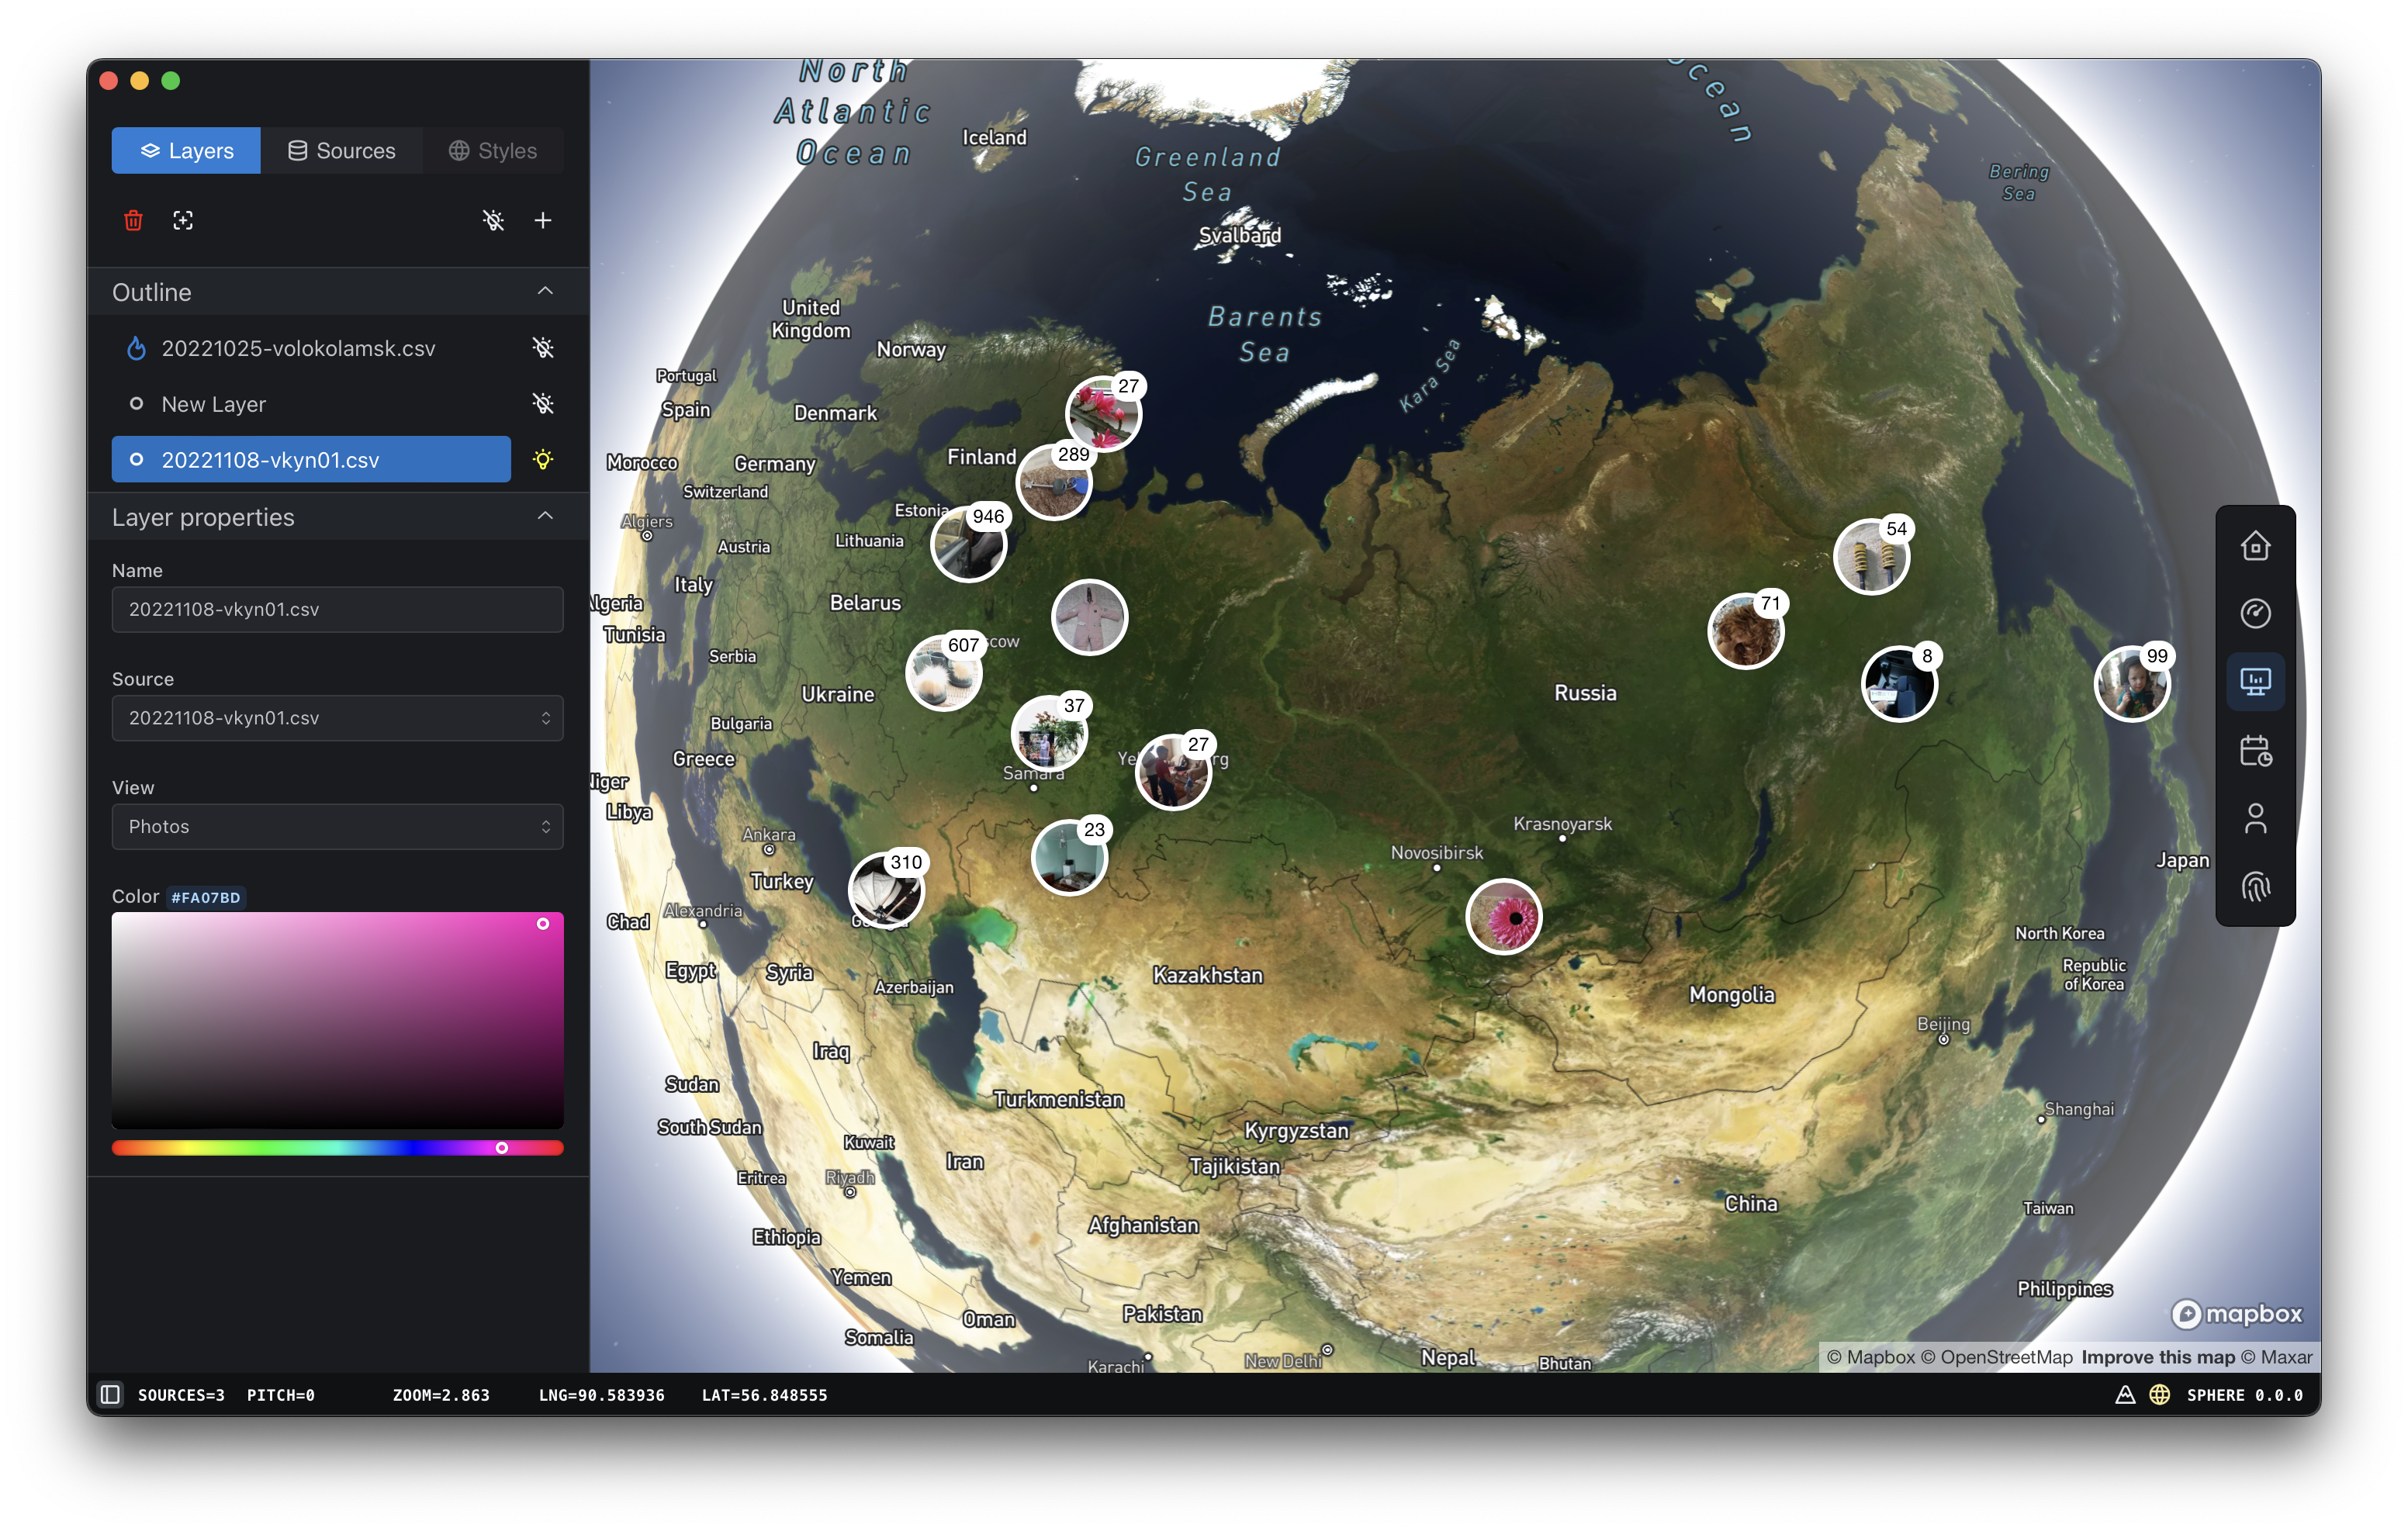
Task: Switch to the Sources tab
Action: (341, 151)
